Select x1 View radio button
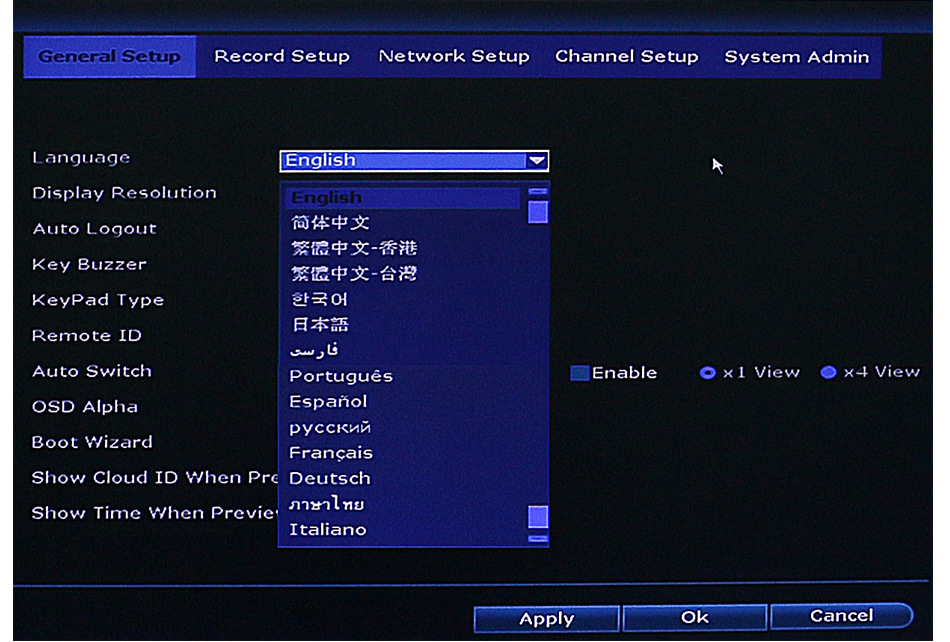This screenshot has width=950, height=642. tap(707, 373)
